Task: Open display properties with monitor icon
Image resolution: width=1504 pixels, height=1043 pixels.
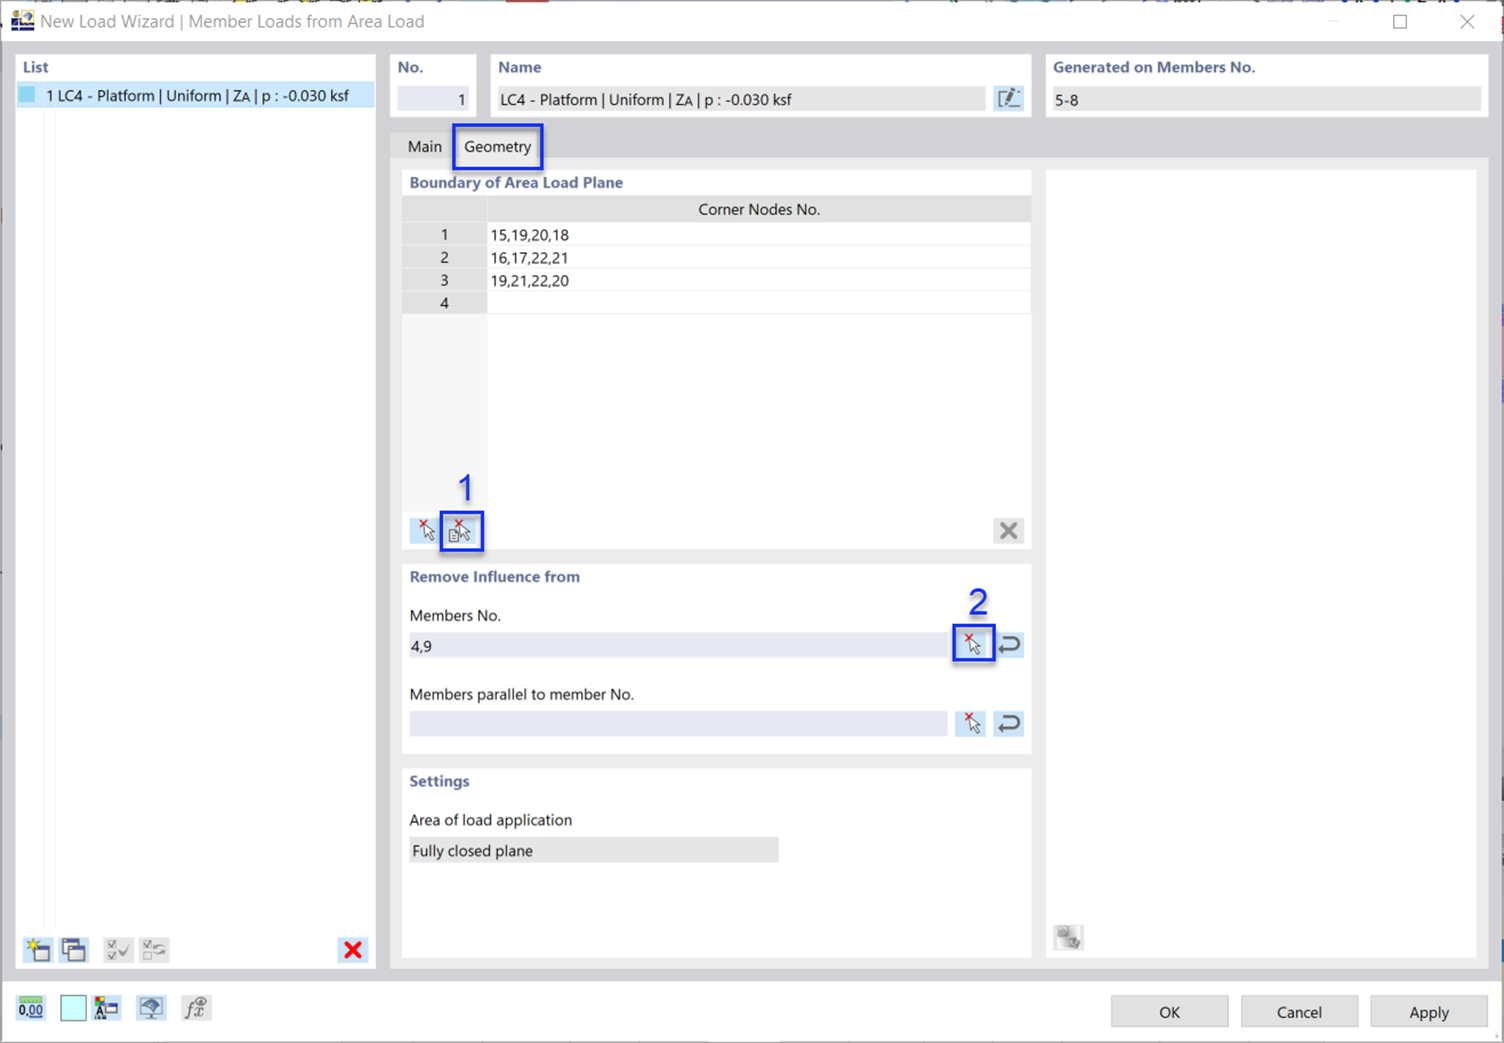Action: pyautogui.click(x=150, y=1008)
